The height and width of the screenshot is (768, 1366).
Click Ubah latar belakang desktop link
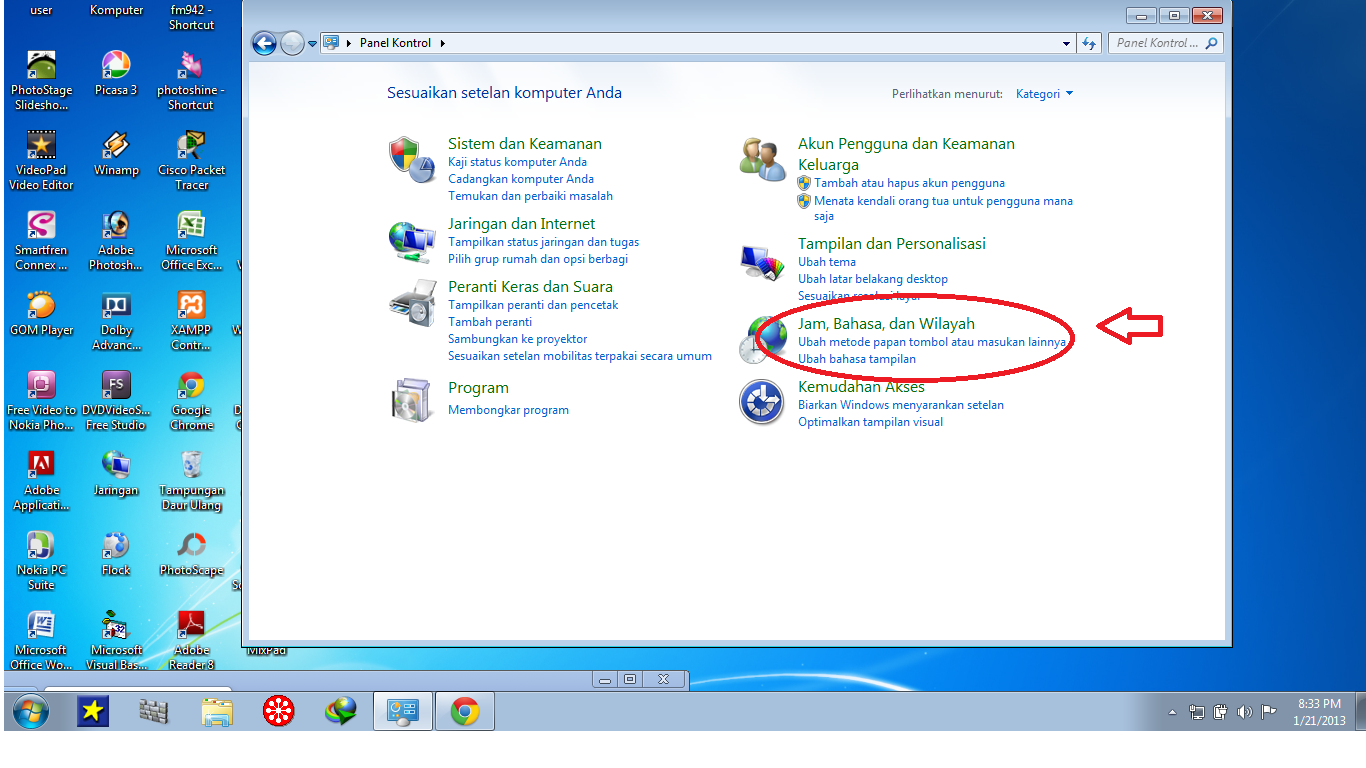873,279
